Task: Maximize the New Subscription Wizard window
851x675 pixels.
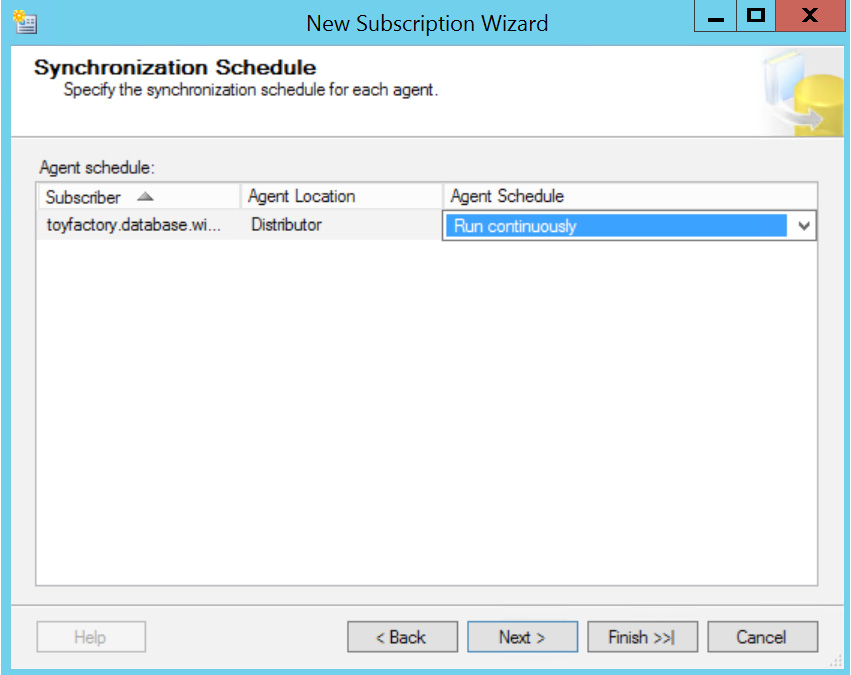Action: coord(755,16)
